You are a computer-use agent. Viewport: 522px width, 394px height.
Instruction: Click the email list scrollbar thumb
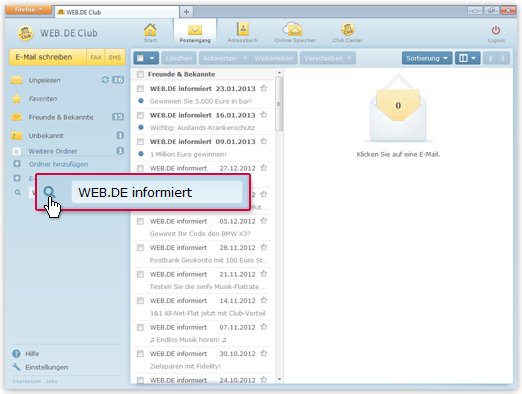tap(279, 104)
